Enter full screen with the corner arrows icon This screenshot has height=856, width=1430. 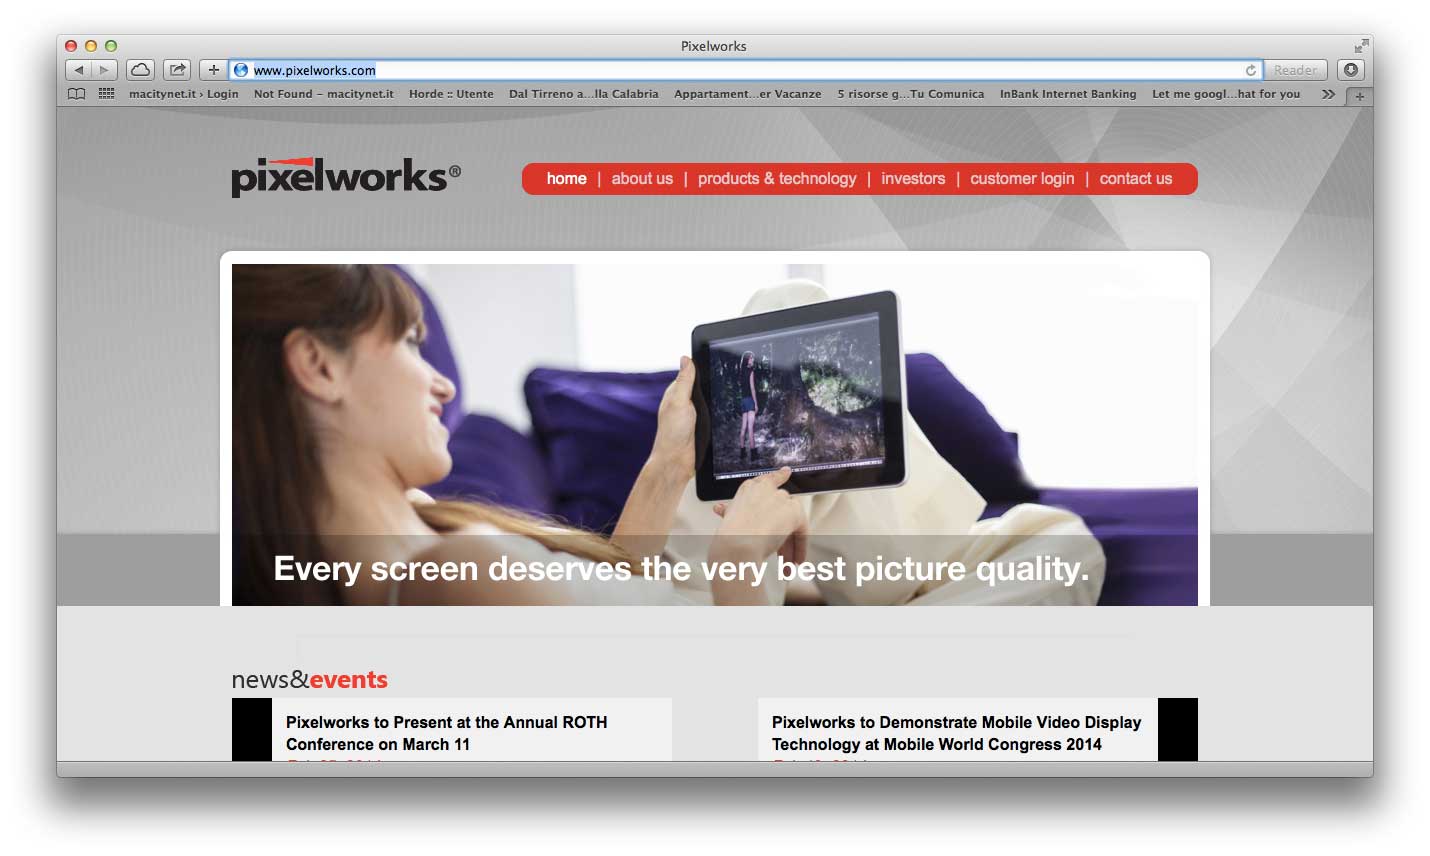1361,46
